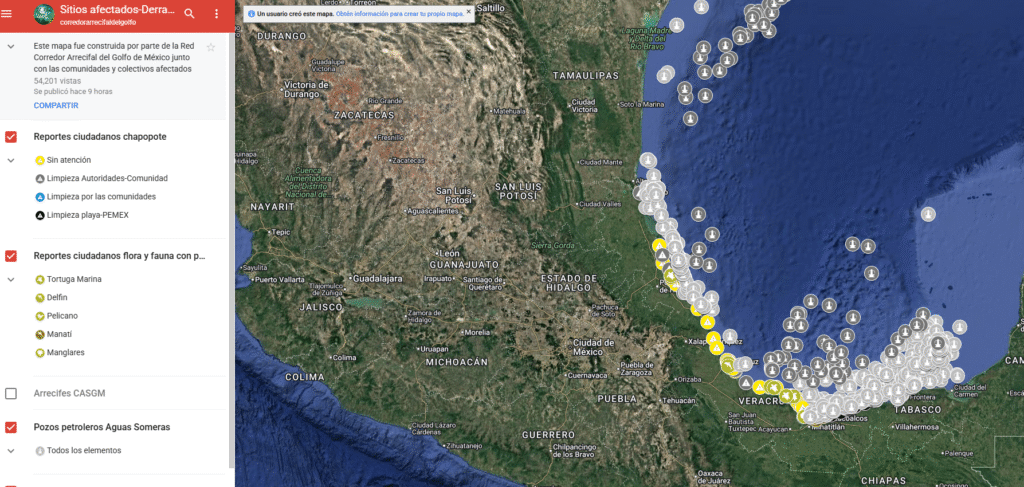Collapse the map description chevron
The image size is (1024, 487).
(x=11, y=46)
